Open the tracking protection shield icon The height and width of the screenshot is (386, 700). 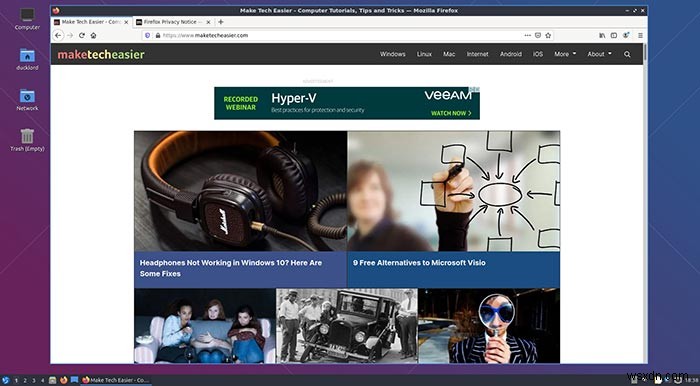(148, 35)
